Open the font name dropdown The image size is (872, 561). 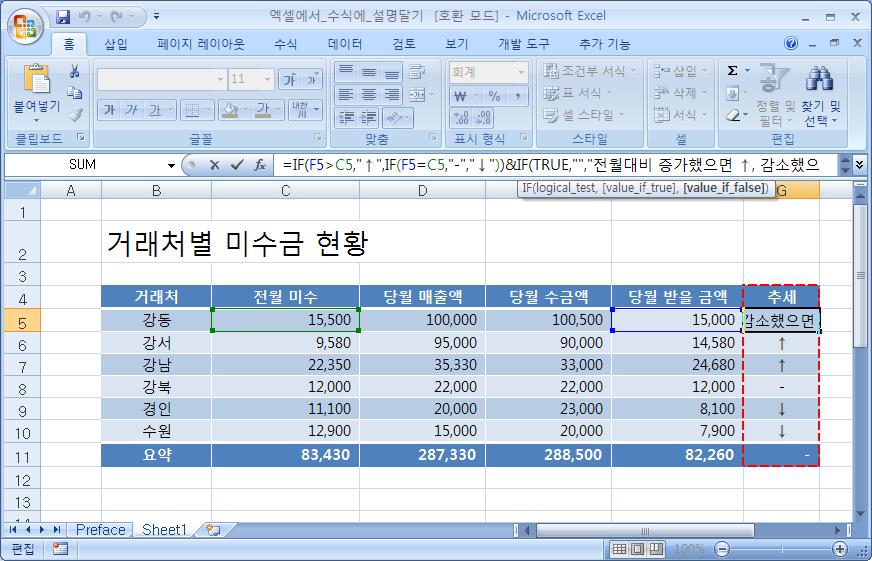coord(220,80)
